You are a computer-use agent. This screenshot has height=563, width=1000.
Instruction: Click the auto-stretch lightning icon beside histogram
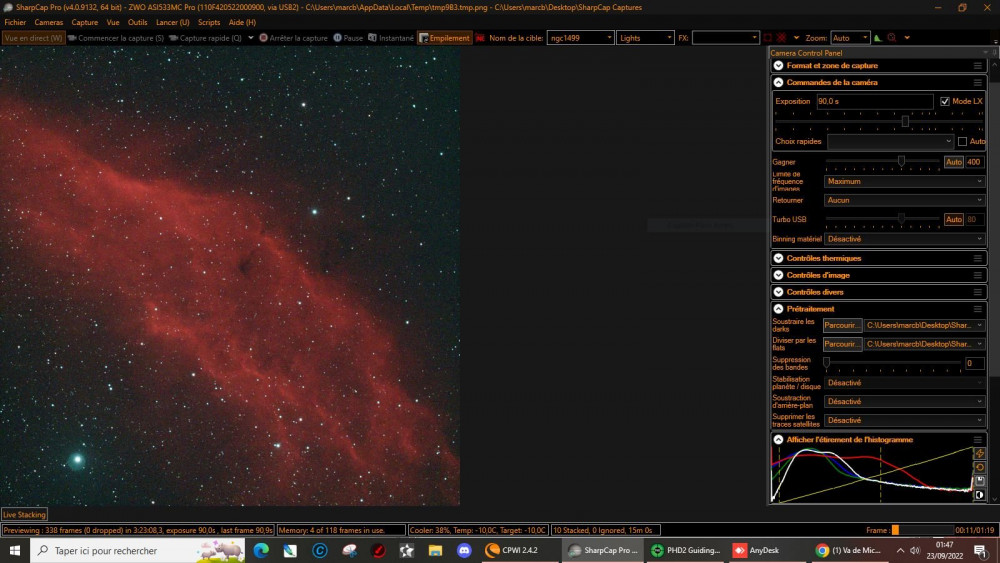980,453
